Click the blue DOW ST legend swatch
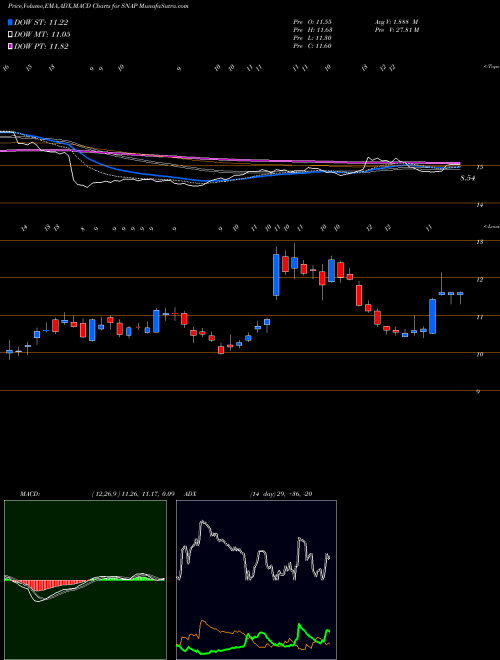Image resolution: width=500 pixels, height=660 pixels. tap(10, 22)
